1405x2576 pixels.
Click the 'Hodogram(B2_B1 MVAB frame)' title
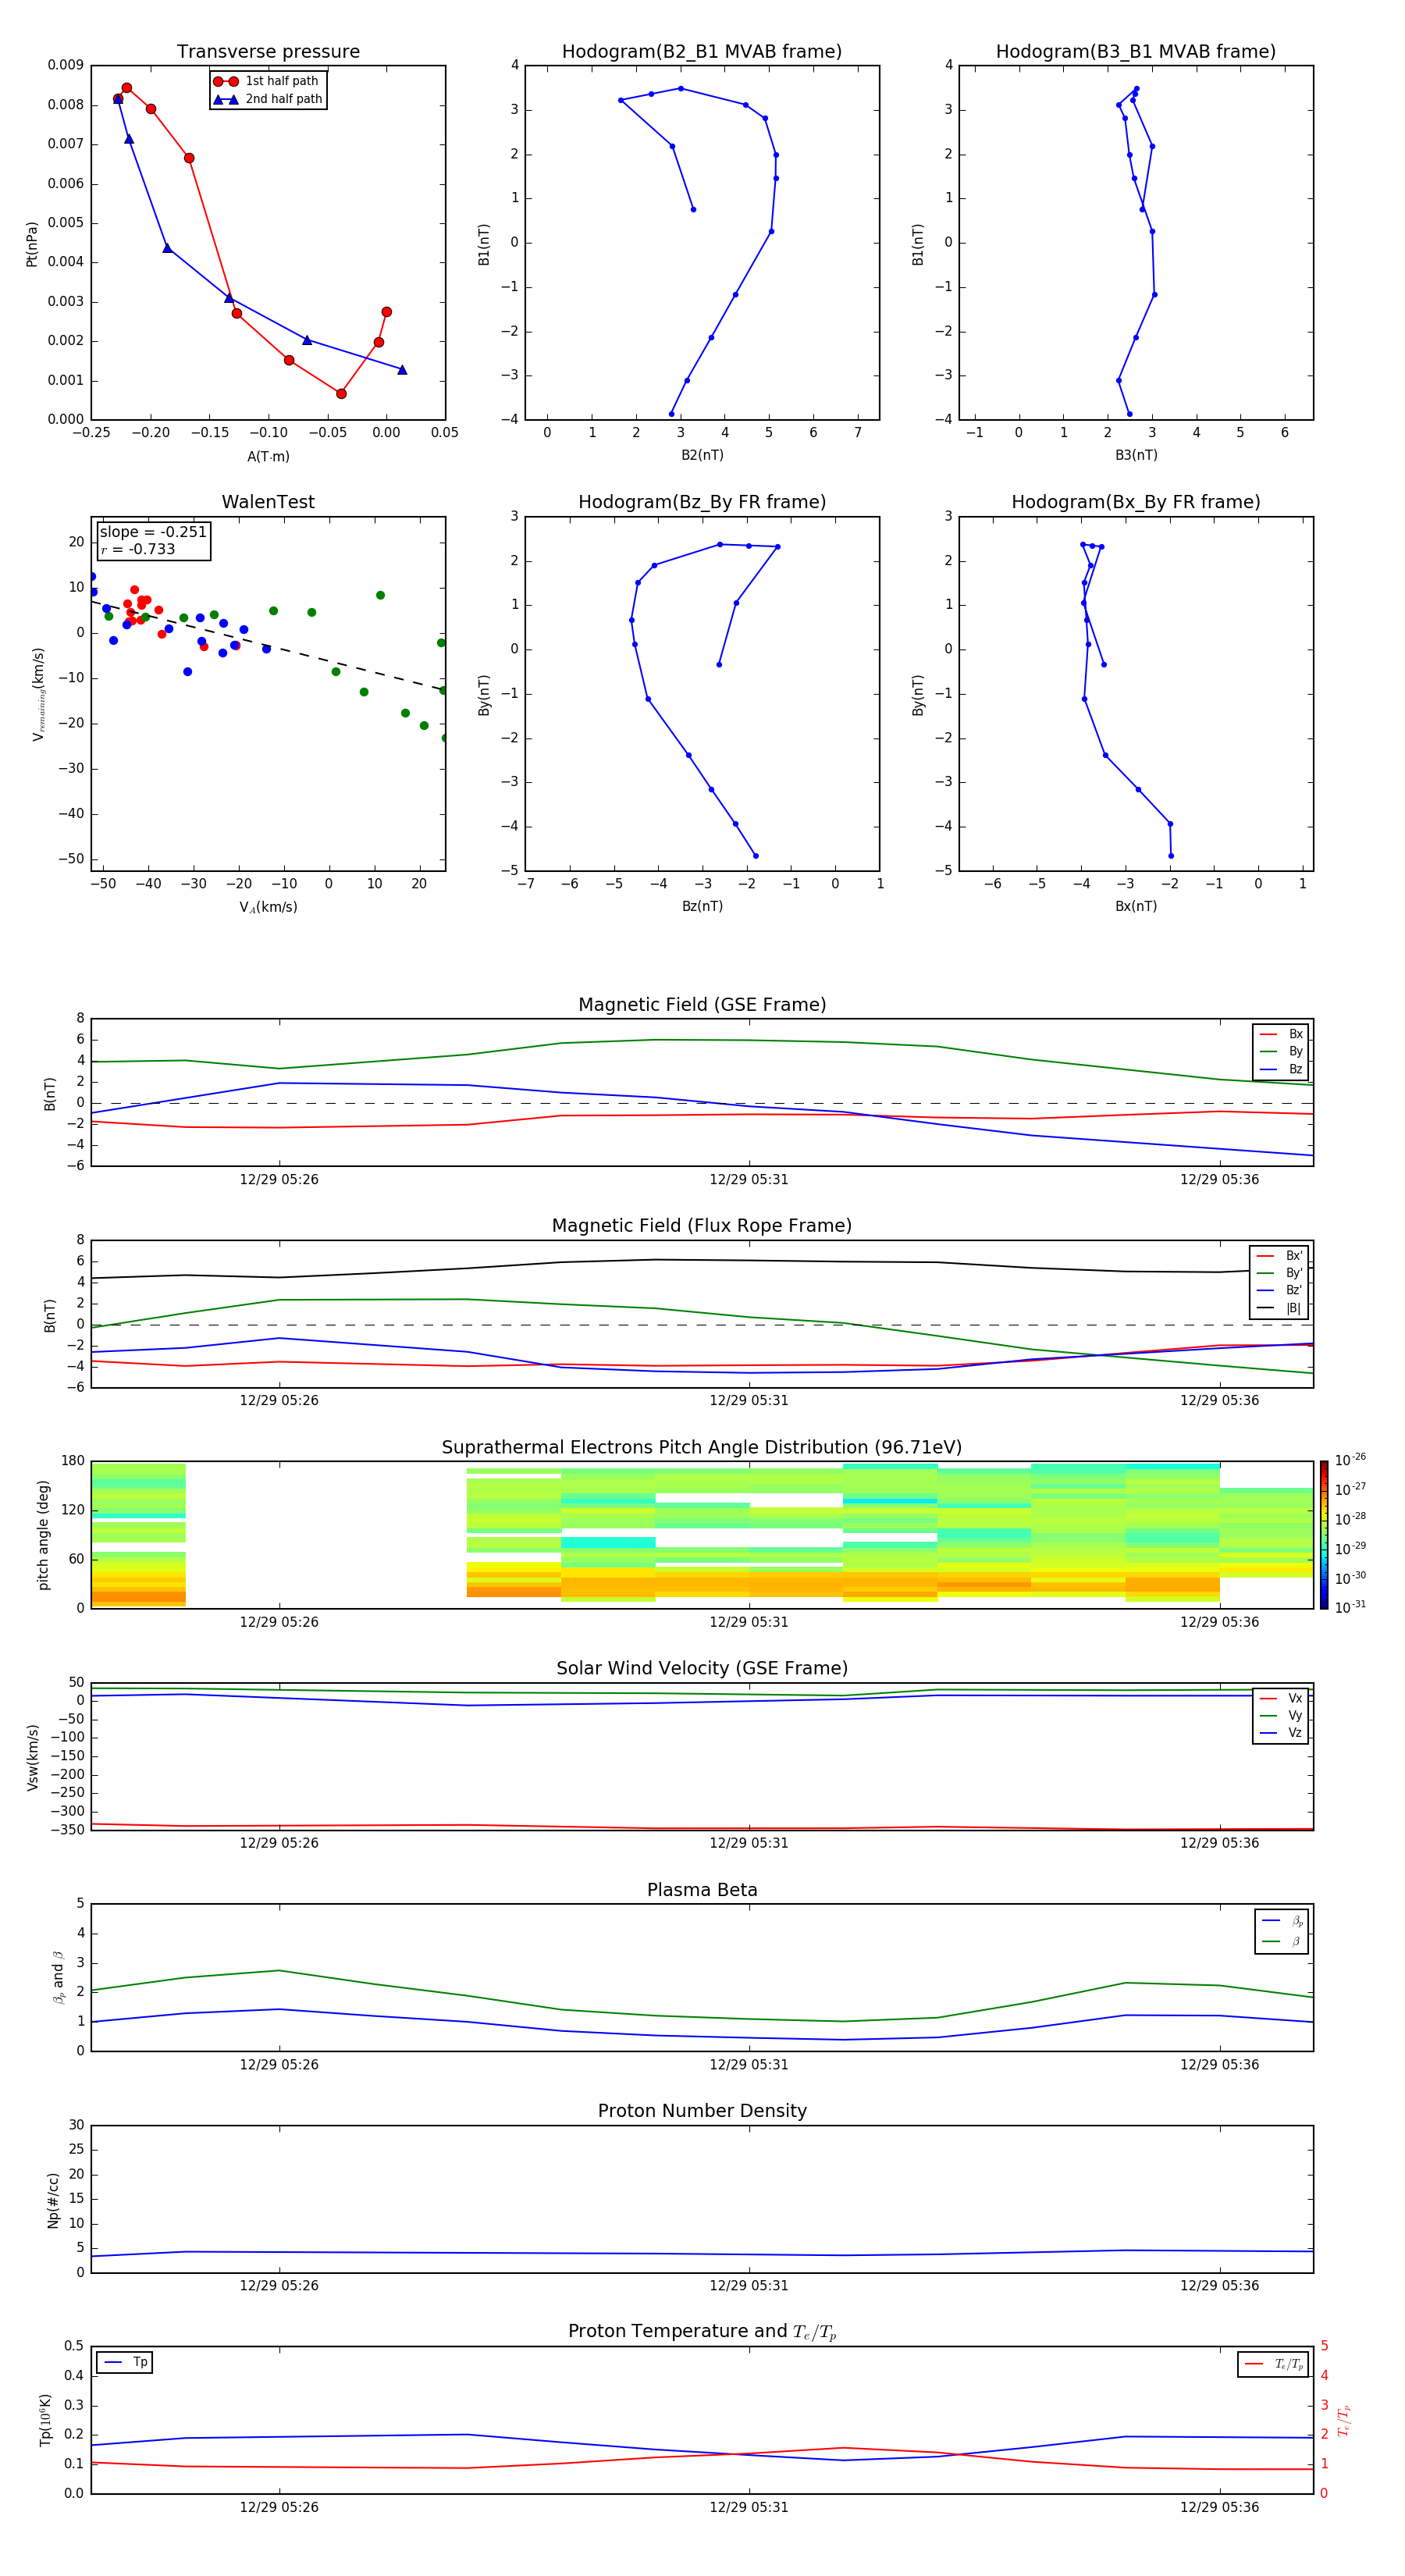click(x=701, y=52)
